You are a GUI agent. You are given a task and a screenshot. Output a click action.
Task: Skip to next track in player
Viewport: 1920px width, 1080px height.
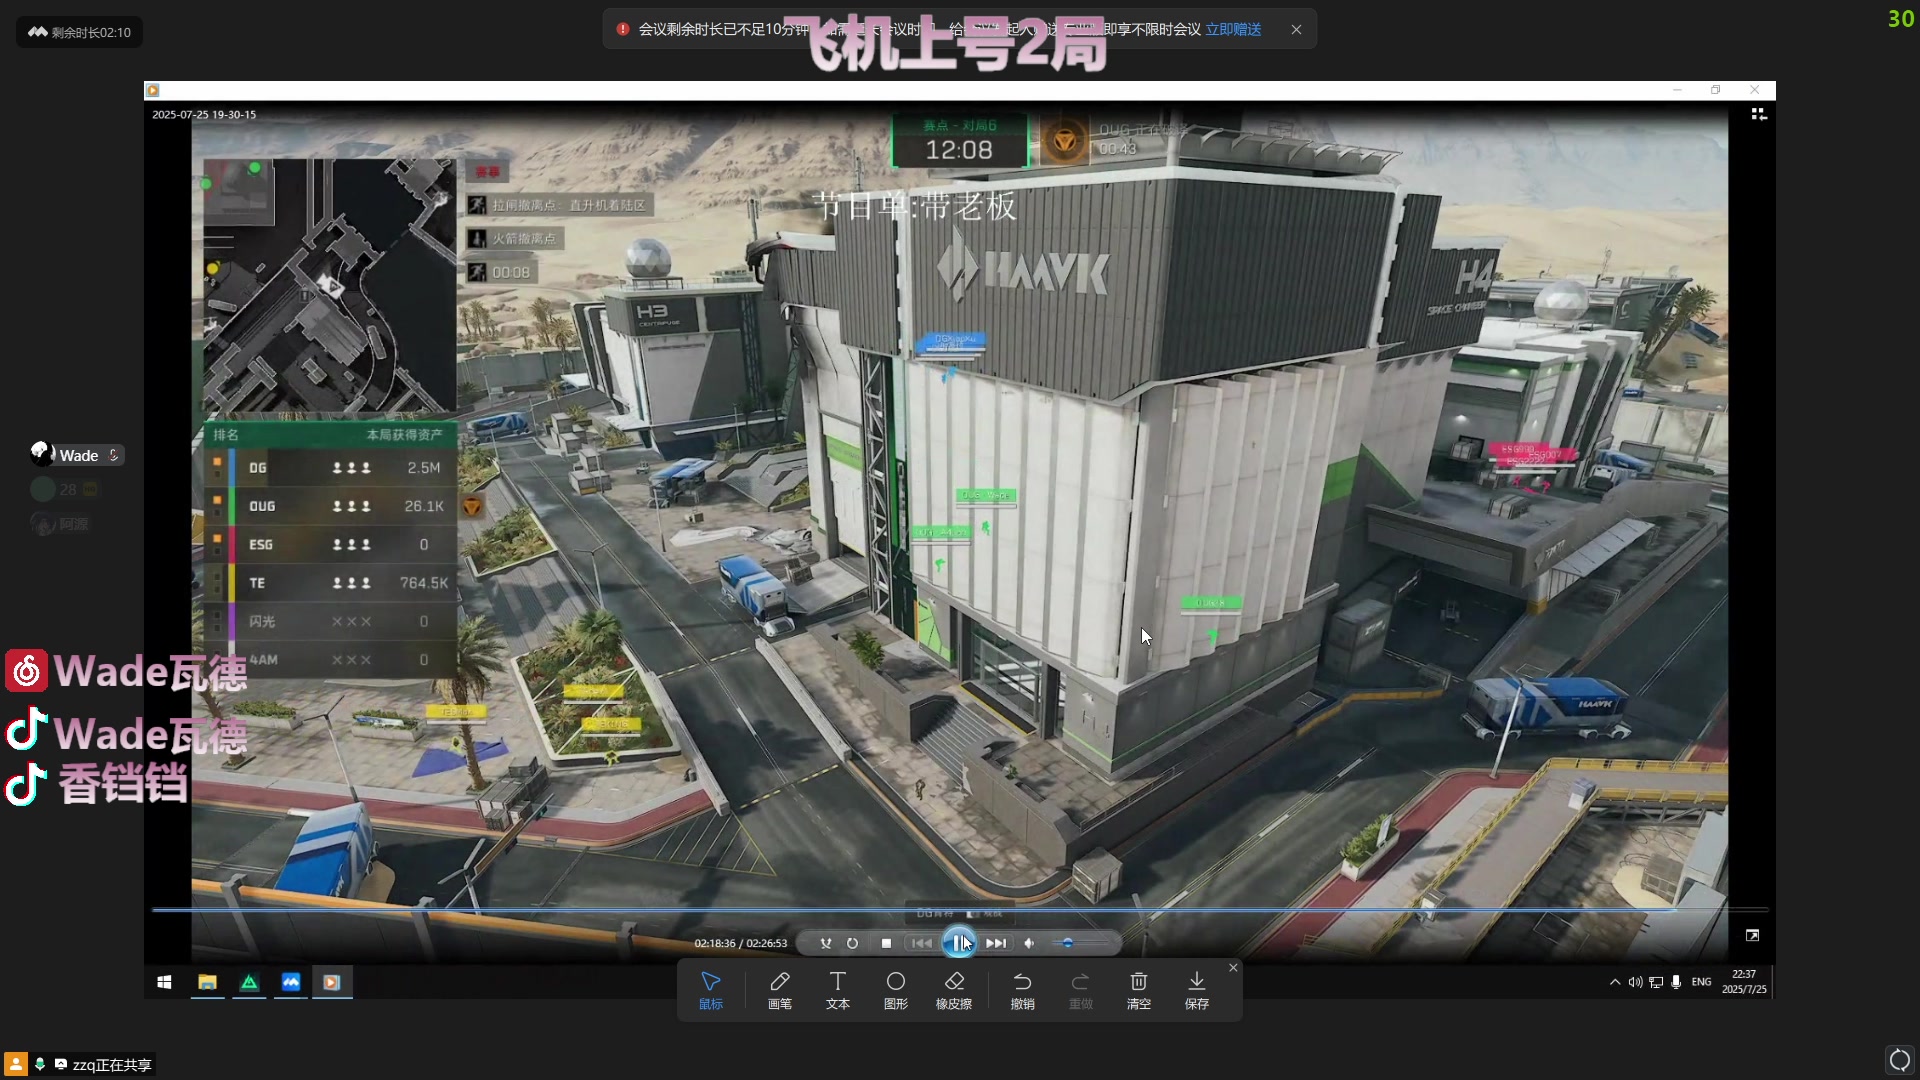[996, 943]
